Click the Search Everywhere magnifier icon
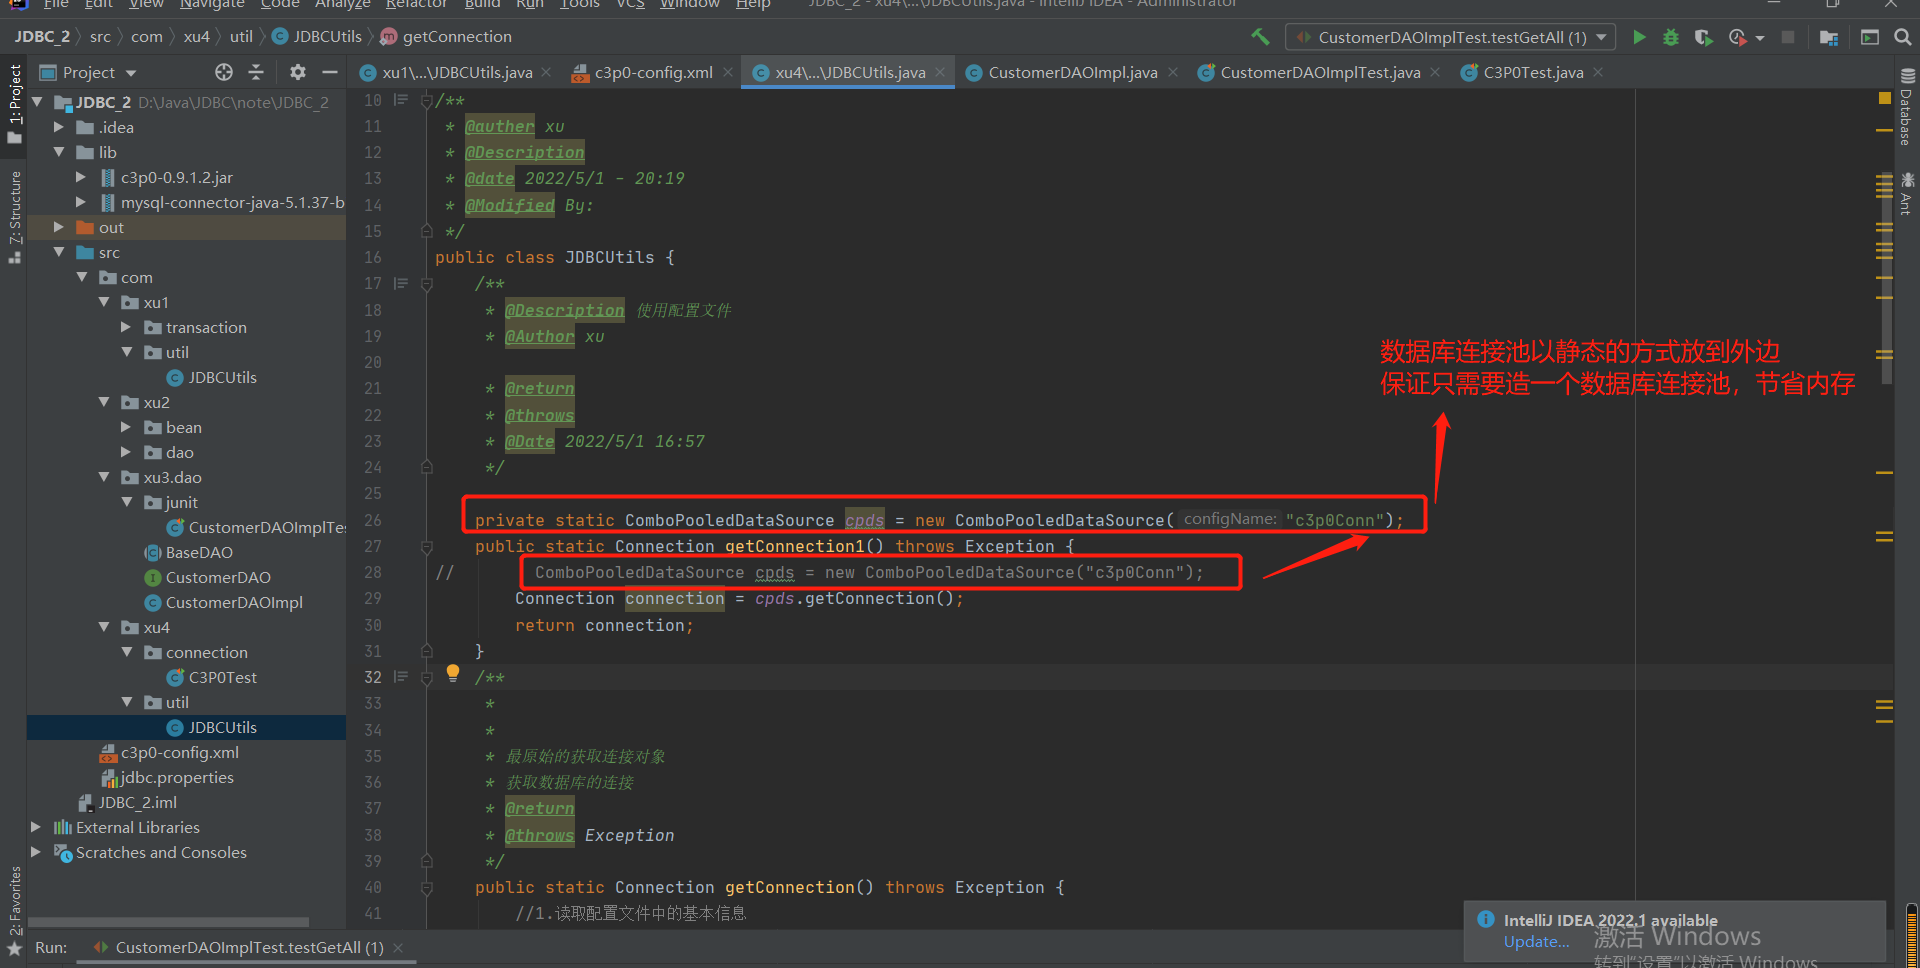1920x968 pixels. pyautogui.click(x=1902, y=37)
